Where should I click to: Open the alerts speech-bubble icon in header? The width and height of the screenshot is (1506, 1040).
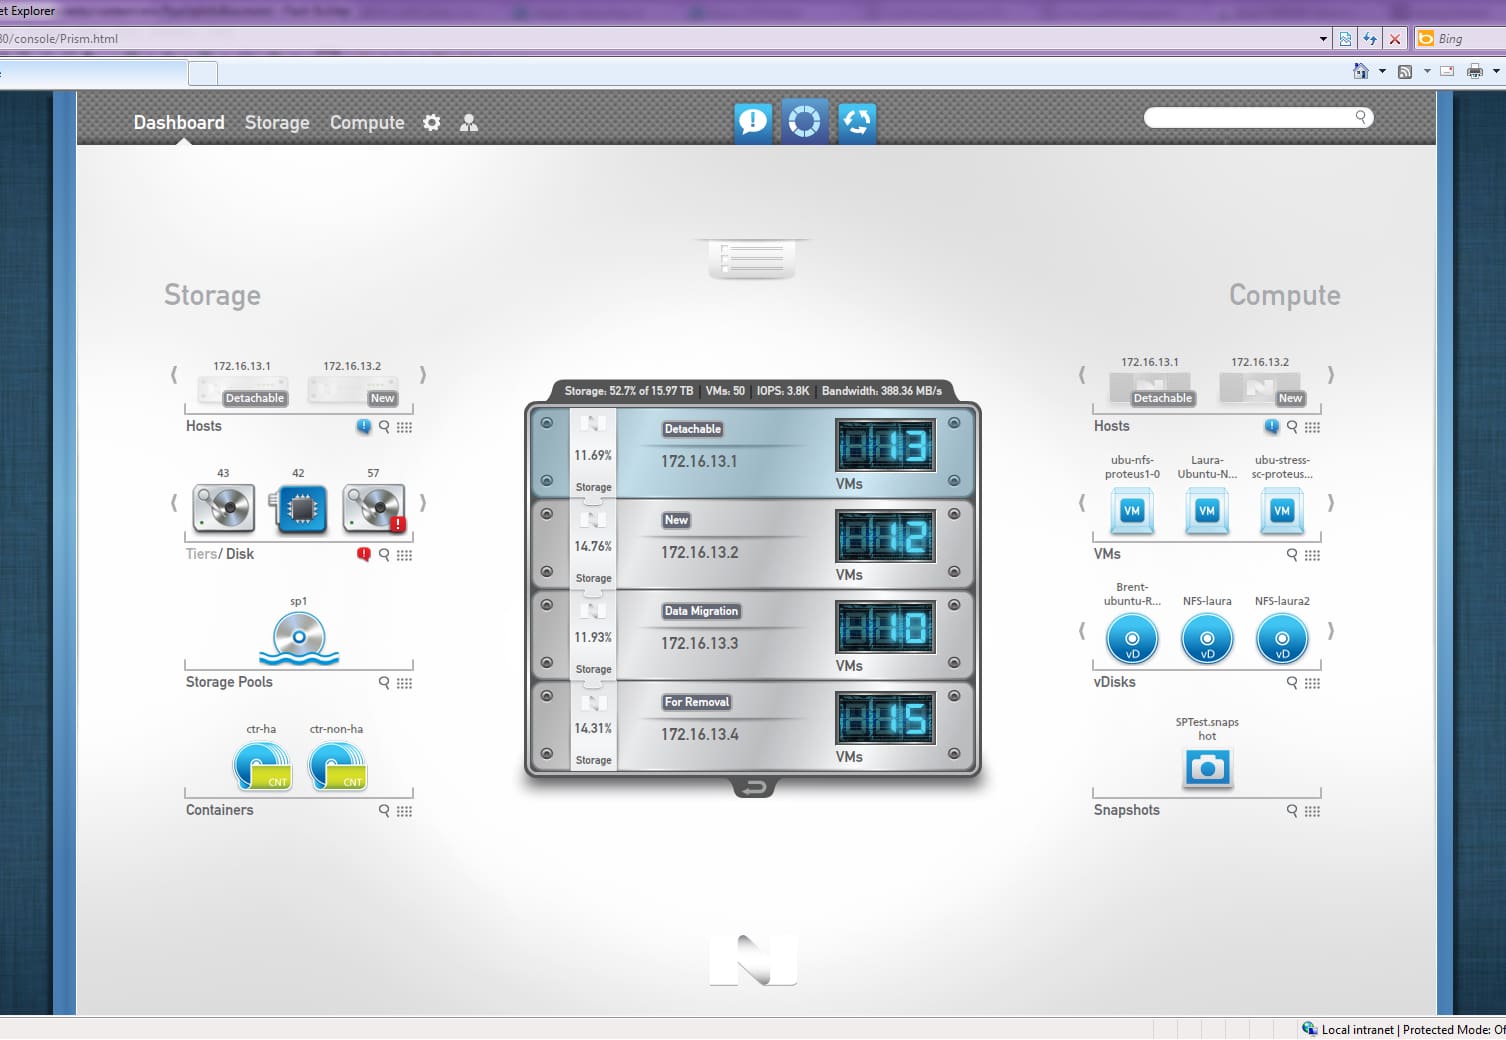pyautogui.click(x=753, y=122)
